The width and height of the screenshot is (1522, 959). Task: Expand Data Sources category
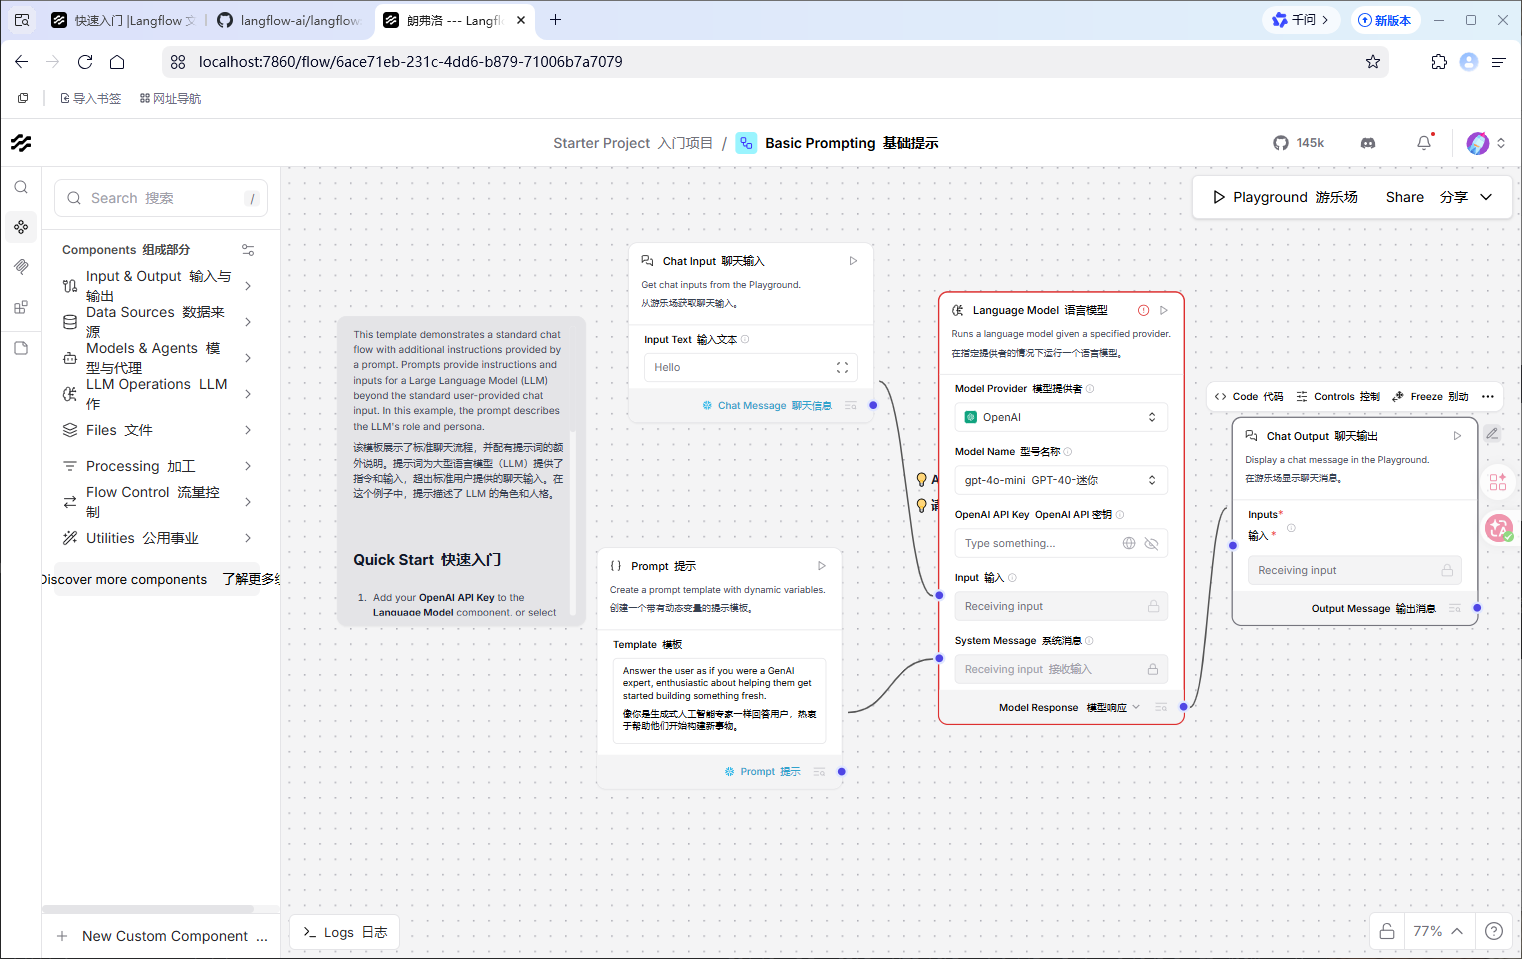pos(158,322)
